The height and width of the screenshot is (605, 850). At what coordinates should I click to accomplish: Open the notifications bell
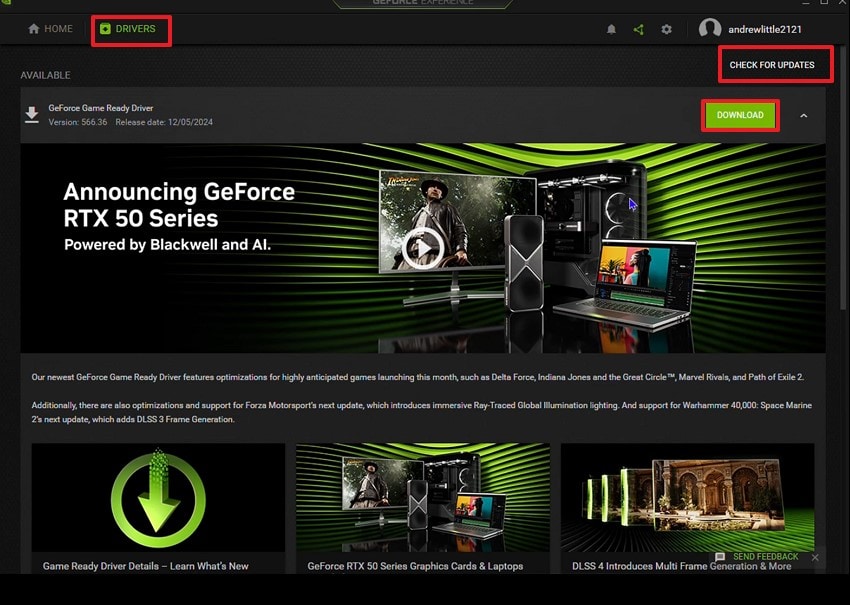[x=611, y=29]
